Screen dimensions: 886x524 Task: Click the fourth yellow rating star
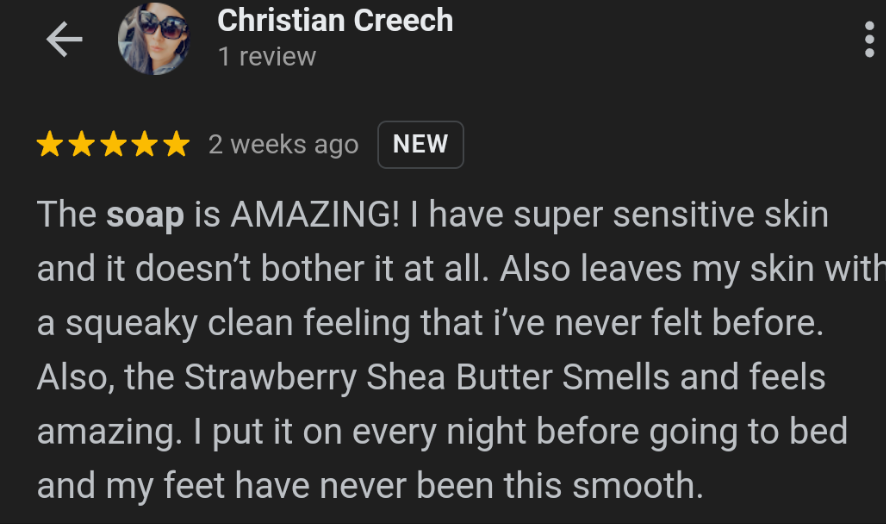(145, 145)
